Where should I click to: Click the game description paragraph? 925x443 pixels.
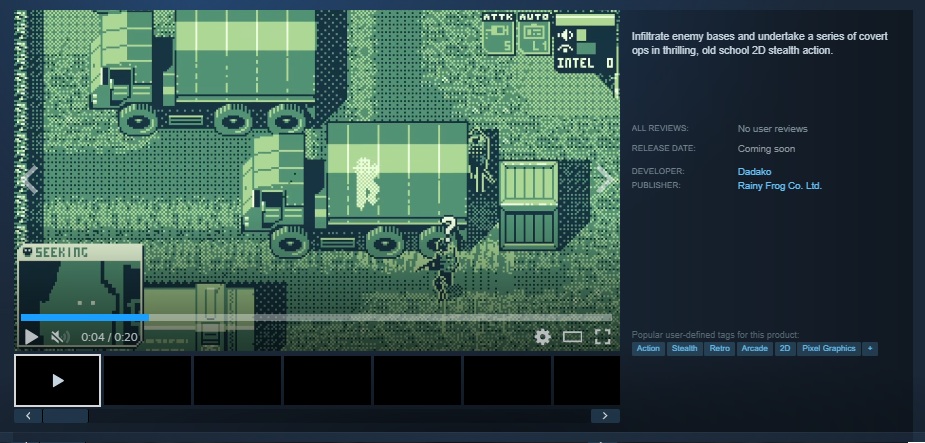pos(759,44)
